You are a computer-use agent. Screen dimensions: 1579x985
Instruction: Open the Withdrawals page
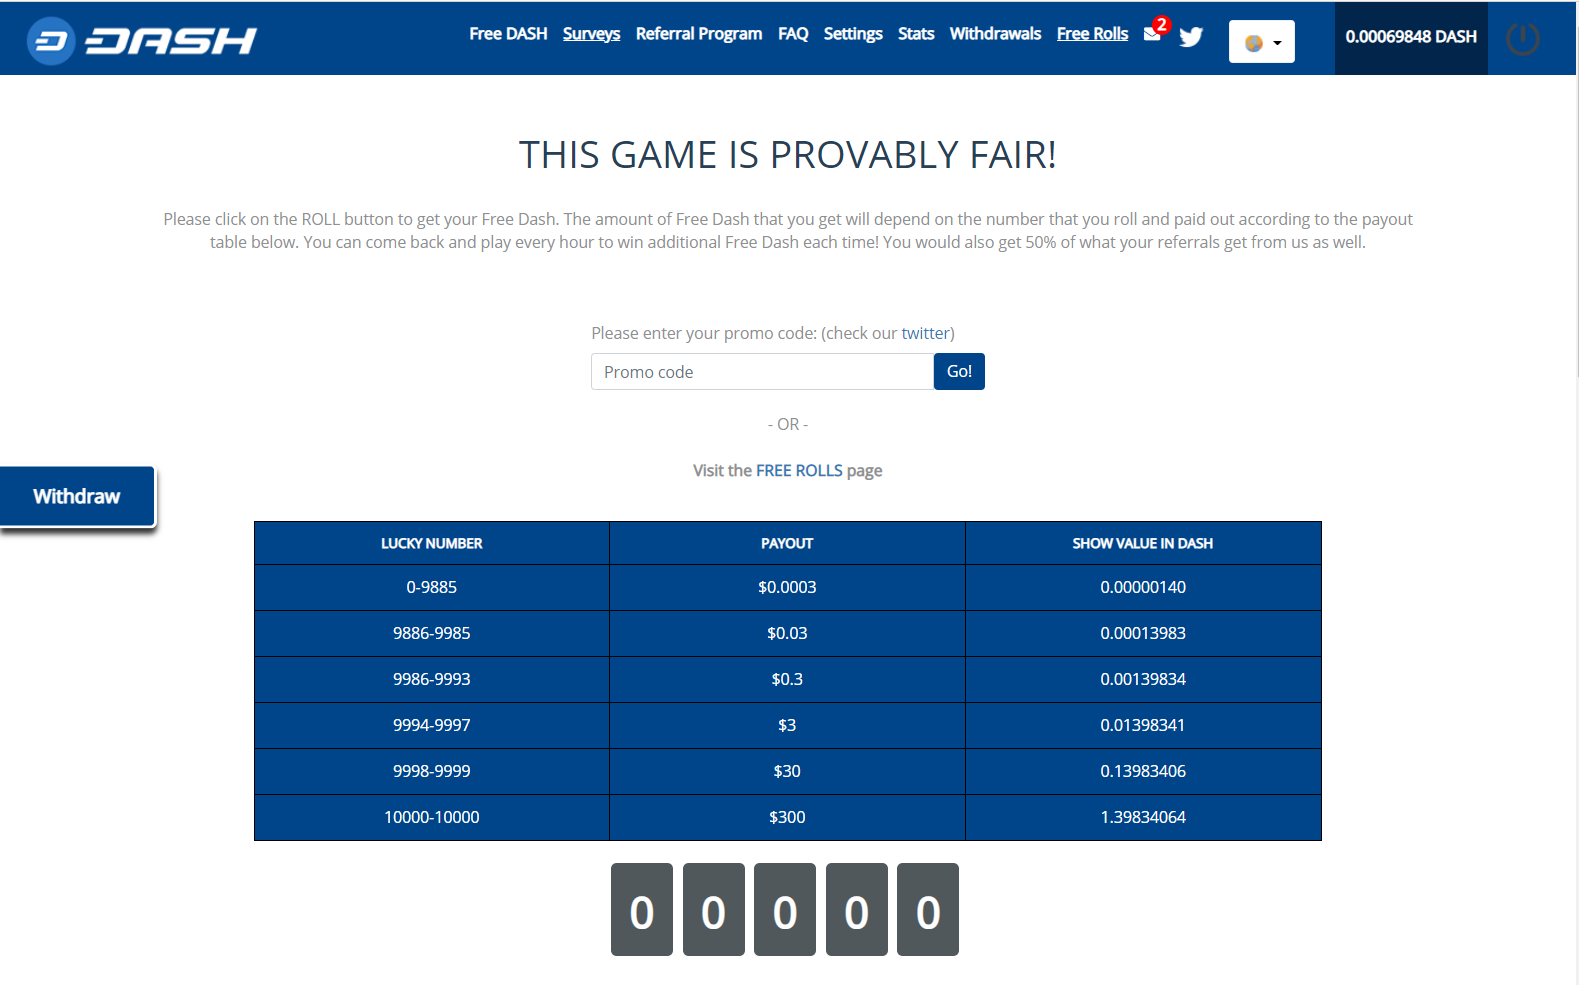(x=995, y=34)
